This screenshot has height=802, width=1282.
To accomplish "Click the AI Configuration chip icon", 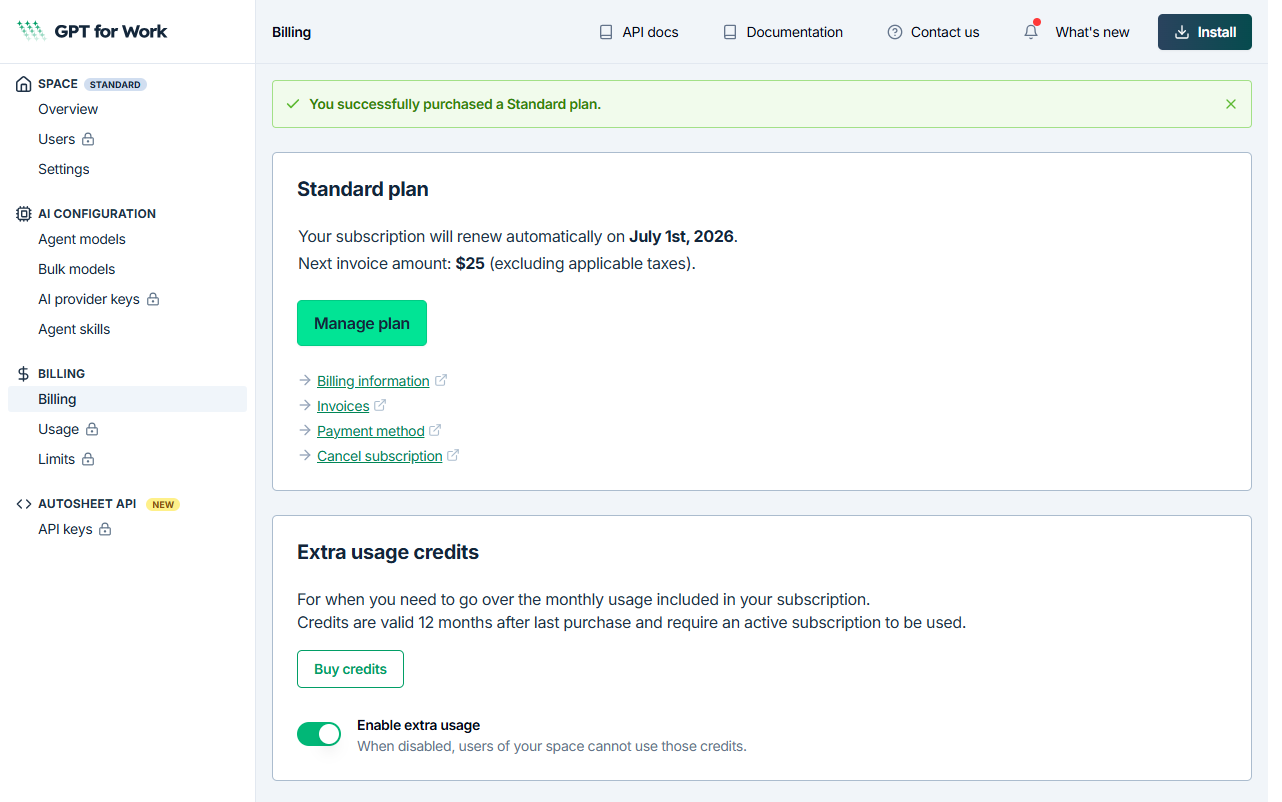I will (24, 214).
